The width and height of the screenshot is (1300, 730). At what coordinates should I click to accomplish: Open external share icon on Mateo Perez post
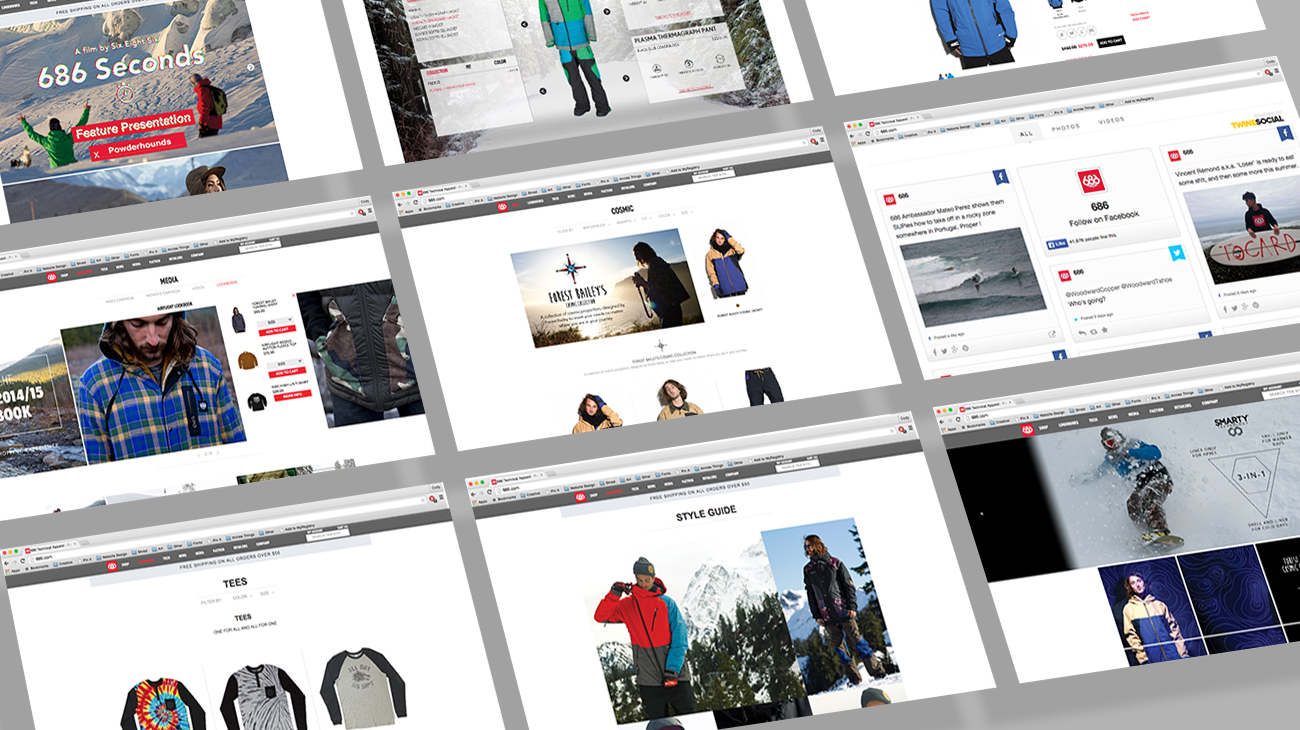(x=1051, y=335)
